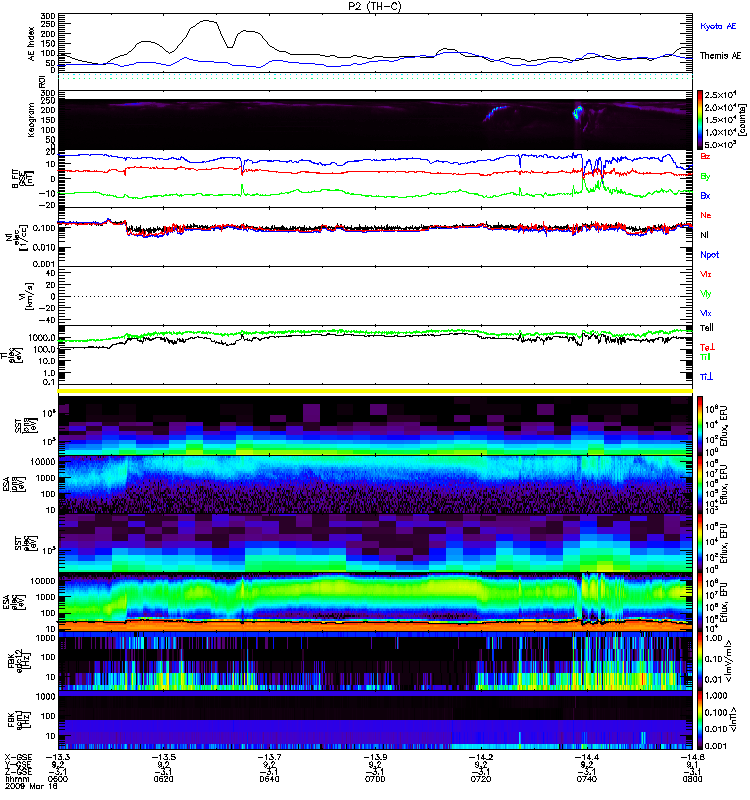The image size is (750, 800).
Task: Click the X-GSE value -14.8
Action: [x=693, y=757]
